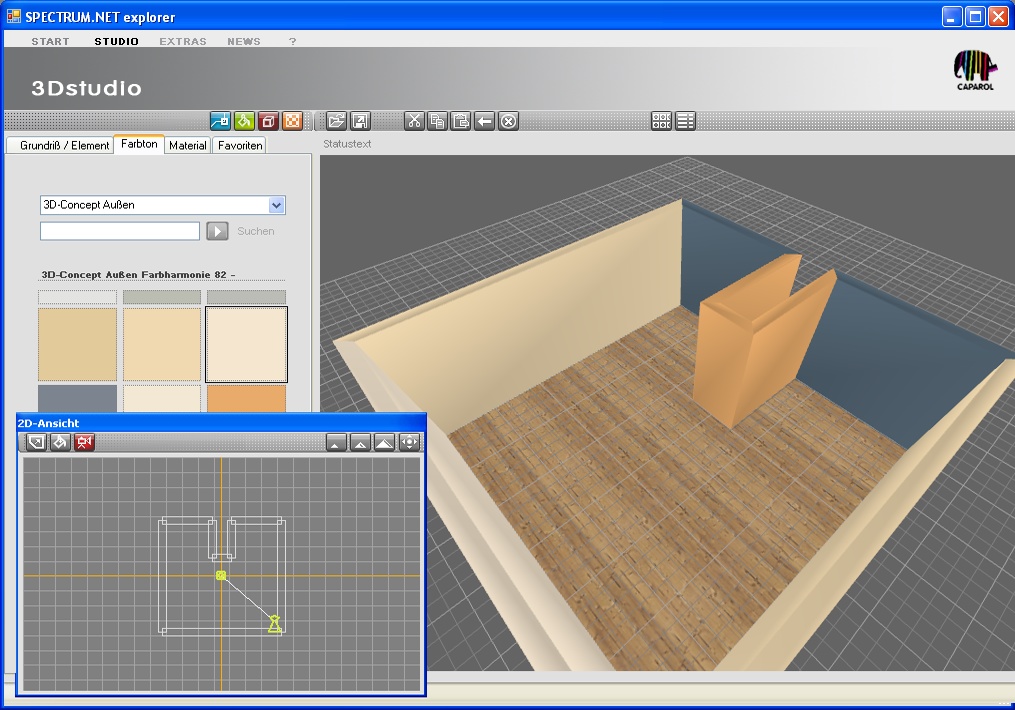1015x710 pixels.
Task: Open the EXTRAS menu
Action: click(183, 41)
